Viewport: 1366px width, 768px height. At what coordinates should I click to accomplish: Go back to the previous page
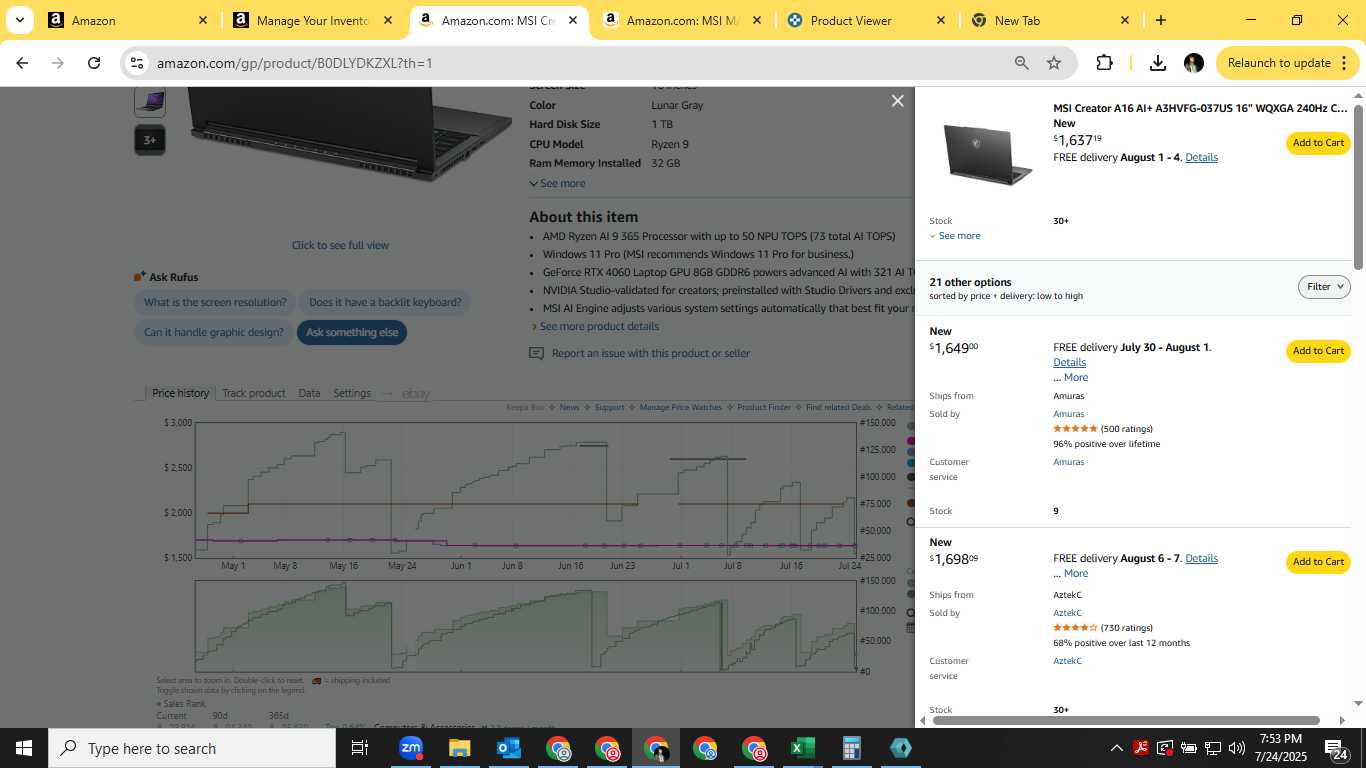coord(22,63)
